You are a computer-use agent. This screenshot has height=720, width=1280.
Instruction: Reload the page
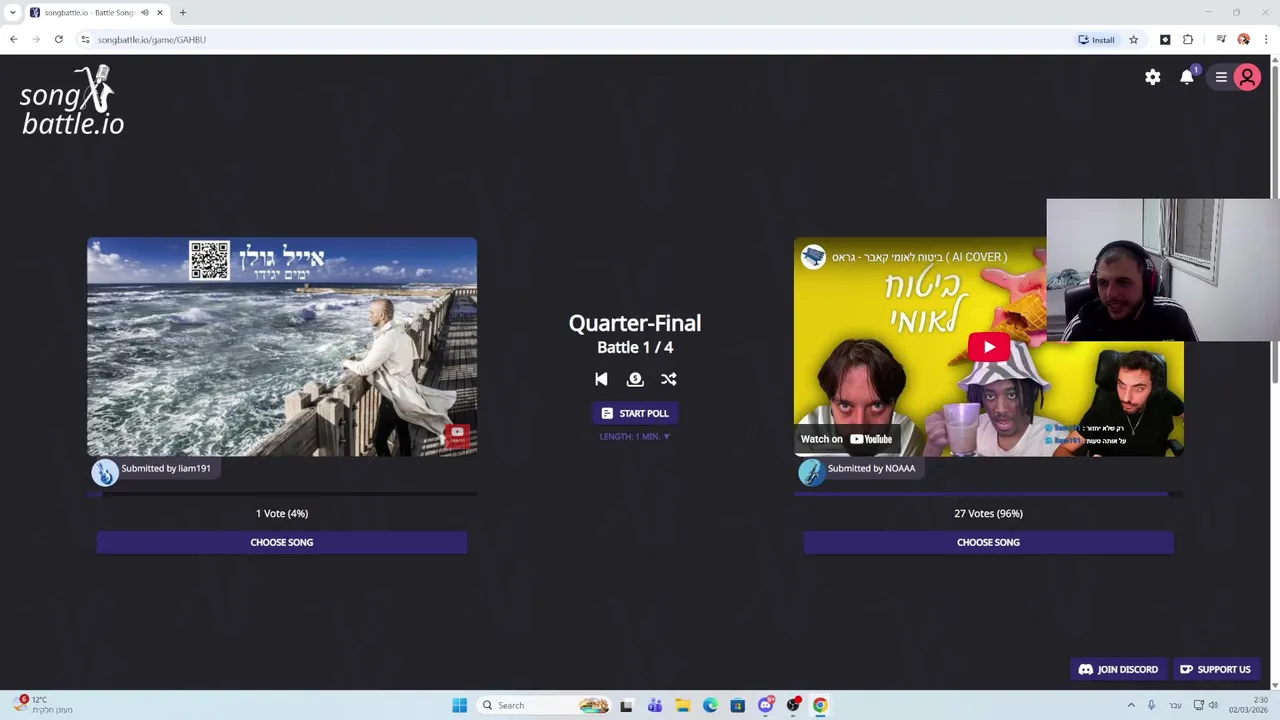[59, 40]
